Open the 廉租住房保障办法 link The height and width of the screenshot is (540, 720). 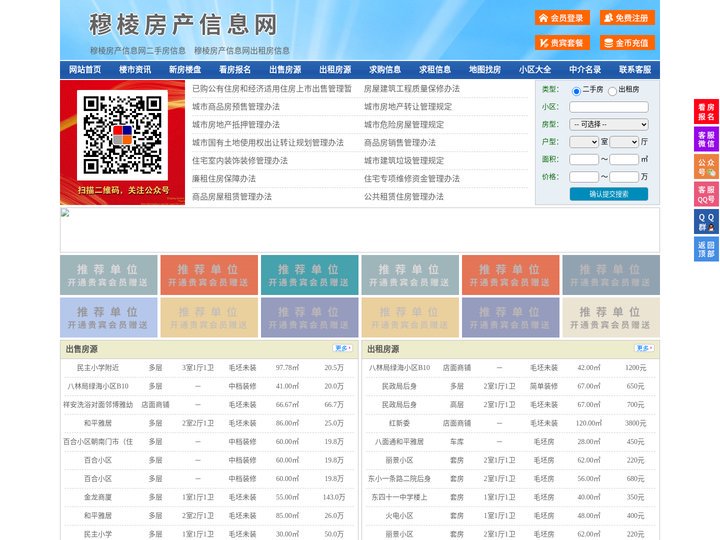tap(224, 179)
